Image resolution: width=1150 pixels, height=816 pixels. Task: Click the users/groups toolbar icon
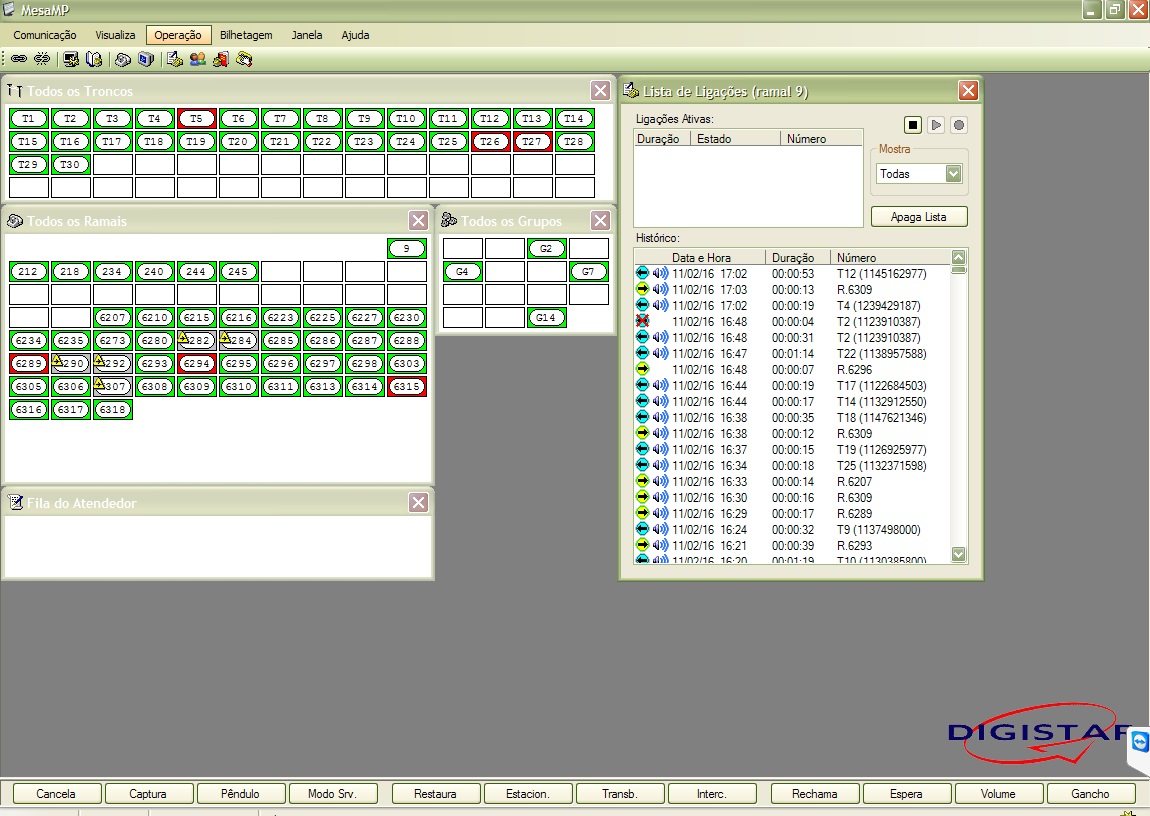[198, 58]
